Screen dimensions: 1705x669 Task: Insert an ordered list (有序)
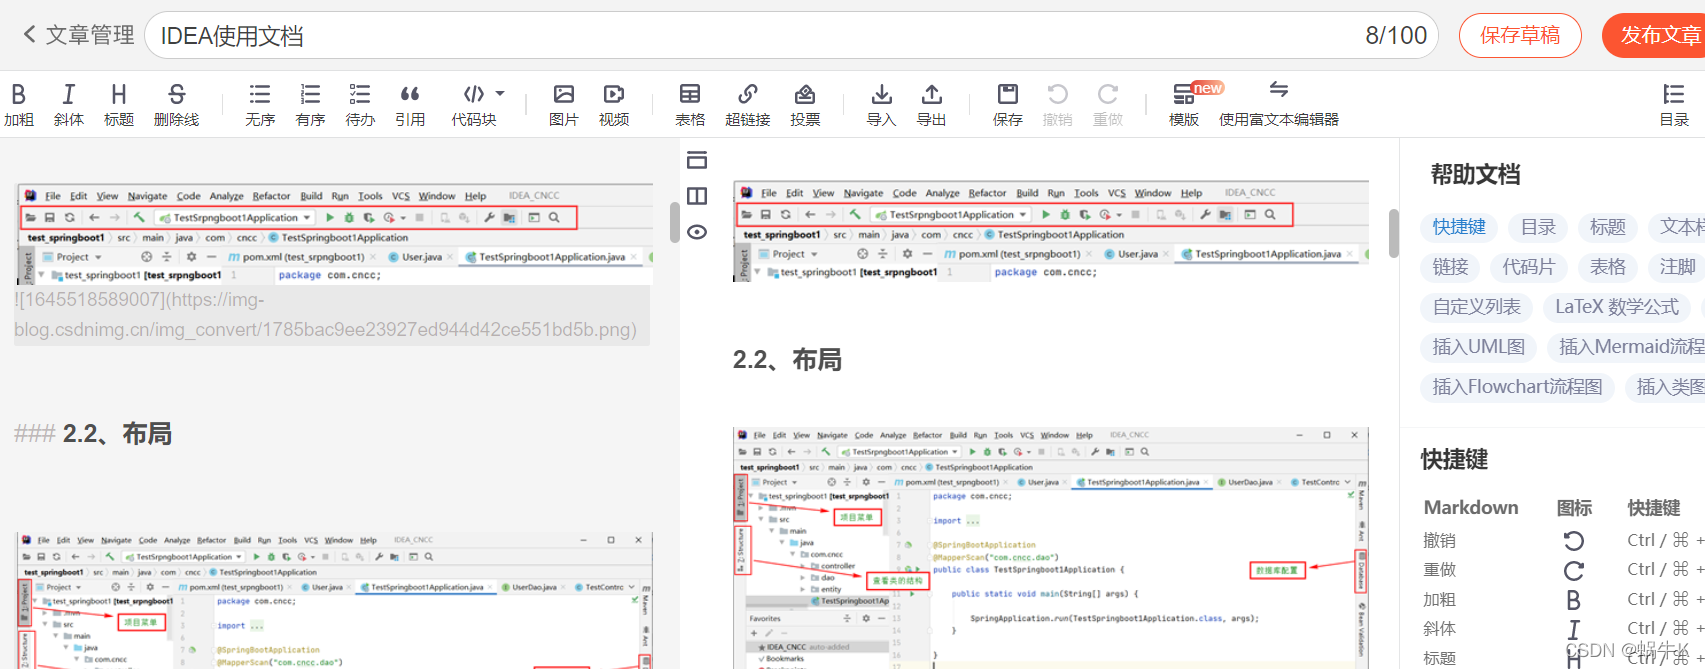(310, 105)
